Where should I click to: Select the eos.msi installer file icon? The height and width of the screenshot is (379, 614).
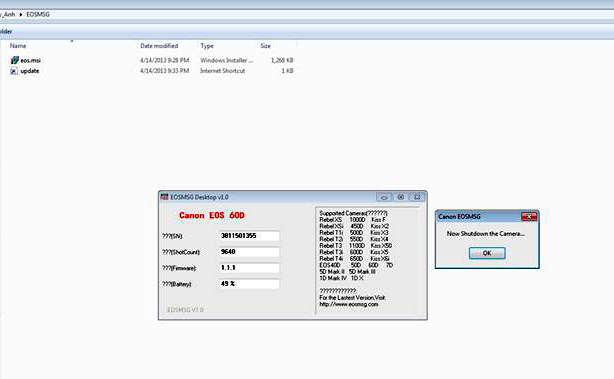coord(14,60)
